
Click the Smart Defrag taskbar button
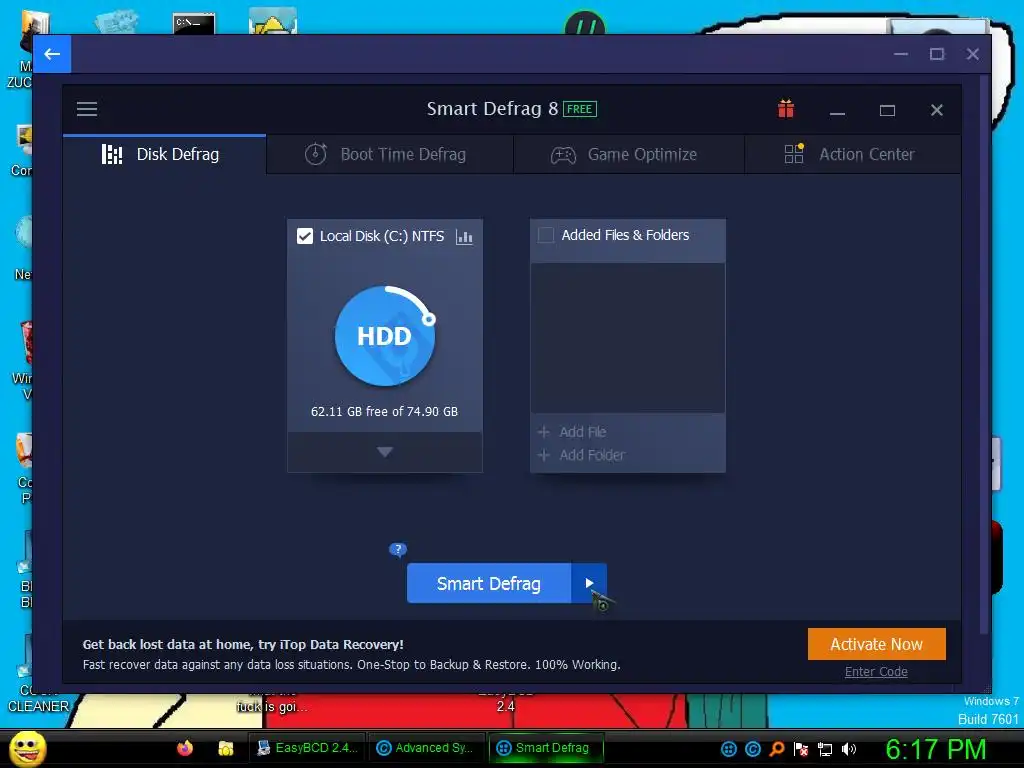point(546,748)
